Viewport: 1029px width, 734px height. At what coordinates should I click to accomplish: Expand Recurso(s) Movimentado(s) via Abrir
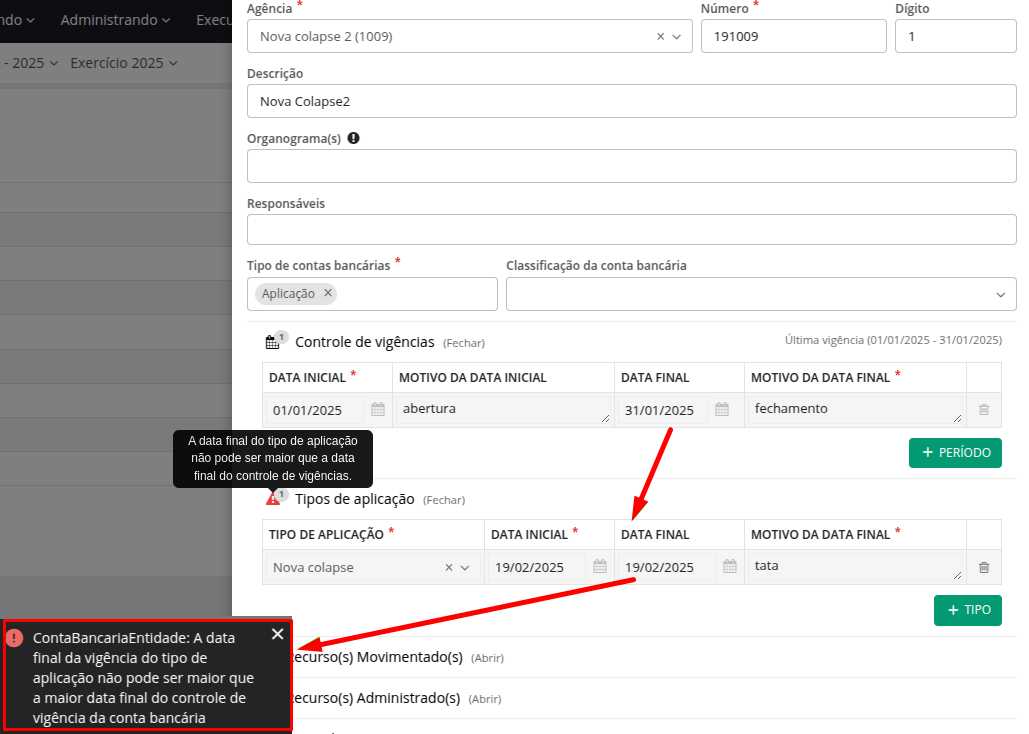pyautogui.click(x=488, y=658)
